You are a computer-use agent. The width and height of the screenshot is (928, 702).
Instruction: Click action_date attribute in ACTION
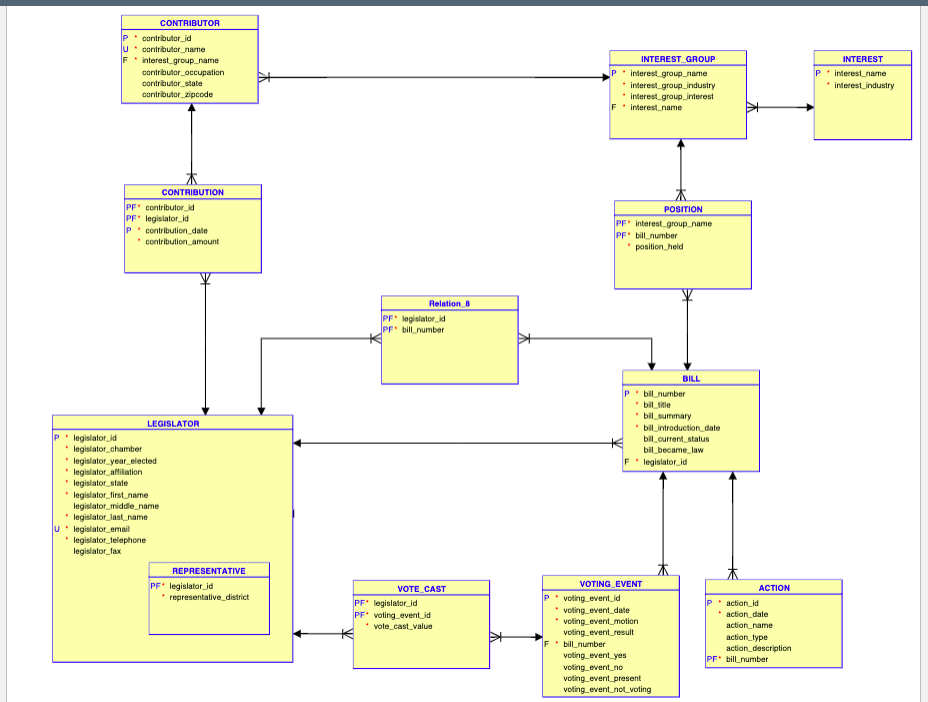(x=747, y=614)
